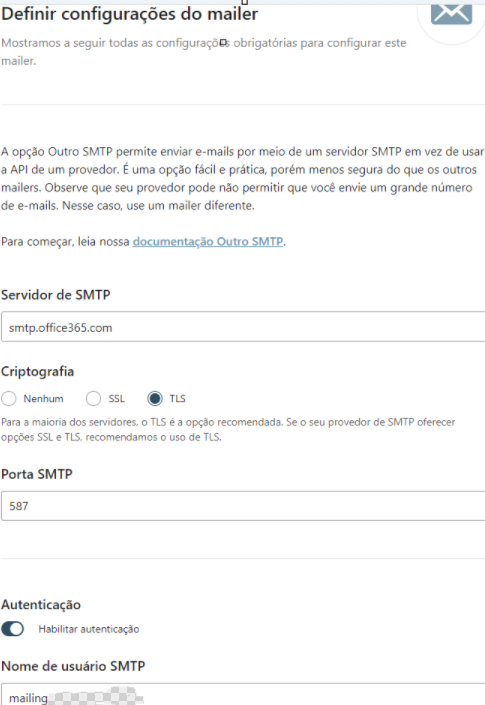The width and height of the screenshot is (485, 705).
Task: Click the envelope mailer icon
Action: pyautogui.click(x=451, y=14)
